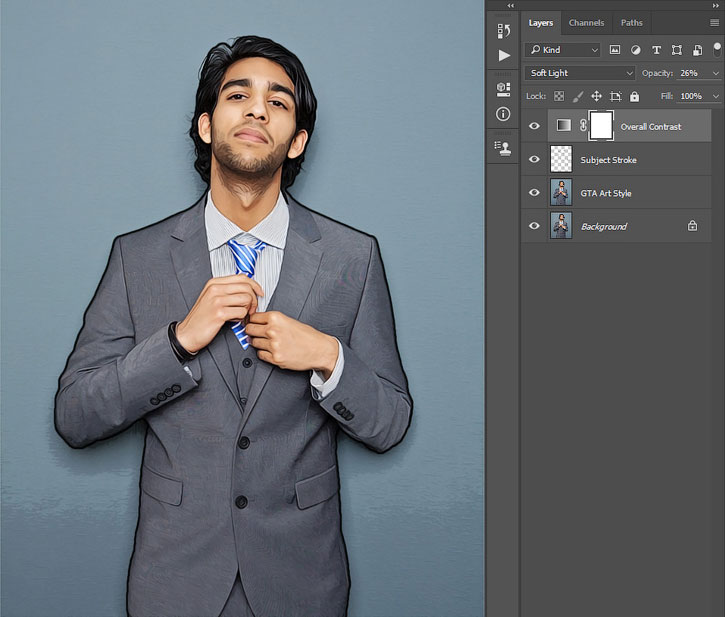Switch to the Channels tab

(x=586, y=23)
